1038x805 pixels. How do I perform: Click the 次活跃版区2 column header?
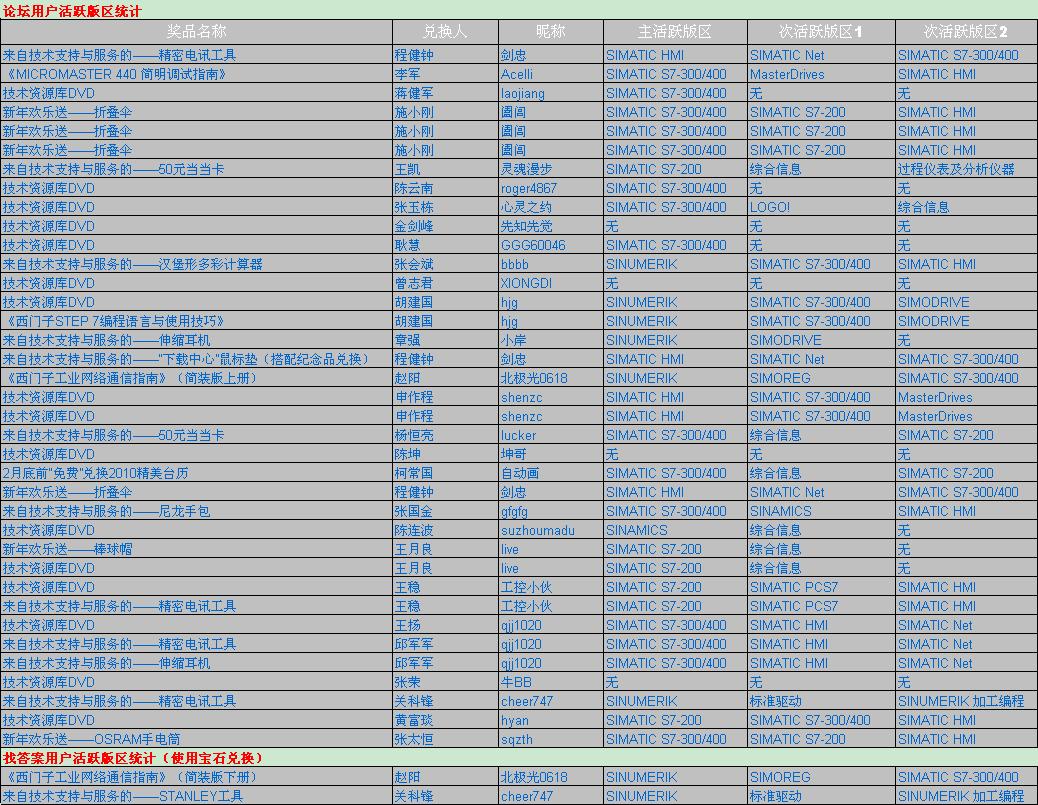pos(966,31)
